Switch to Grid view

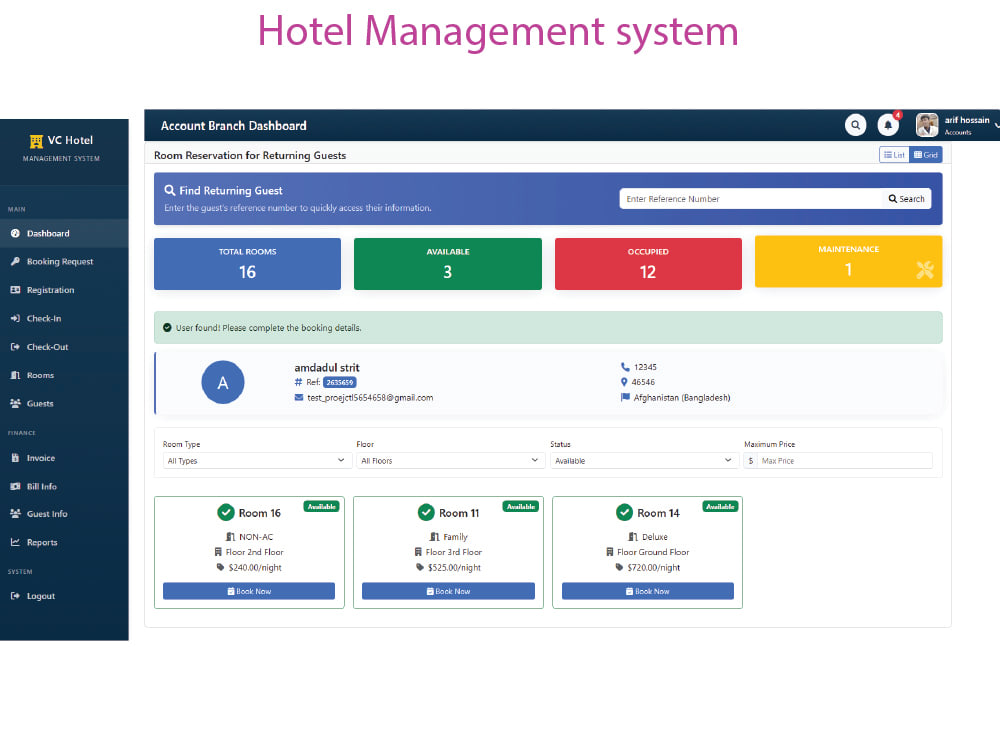[925, 155]
